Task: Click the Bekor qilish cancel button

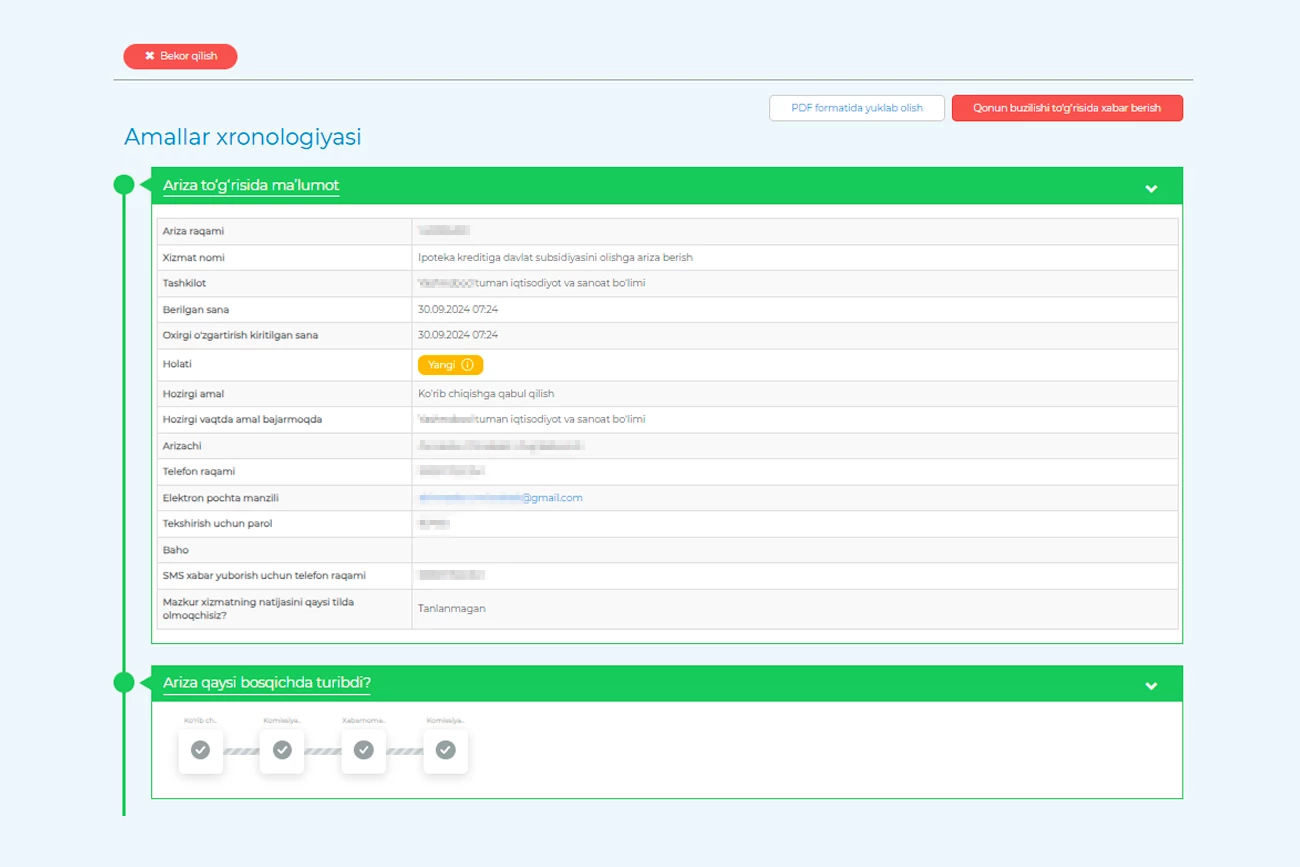Action: (x=180, y=56)
